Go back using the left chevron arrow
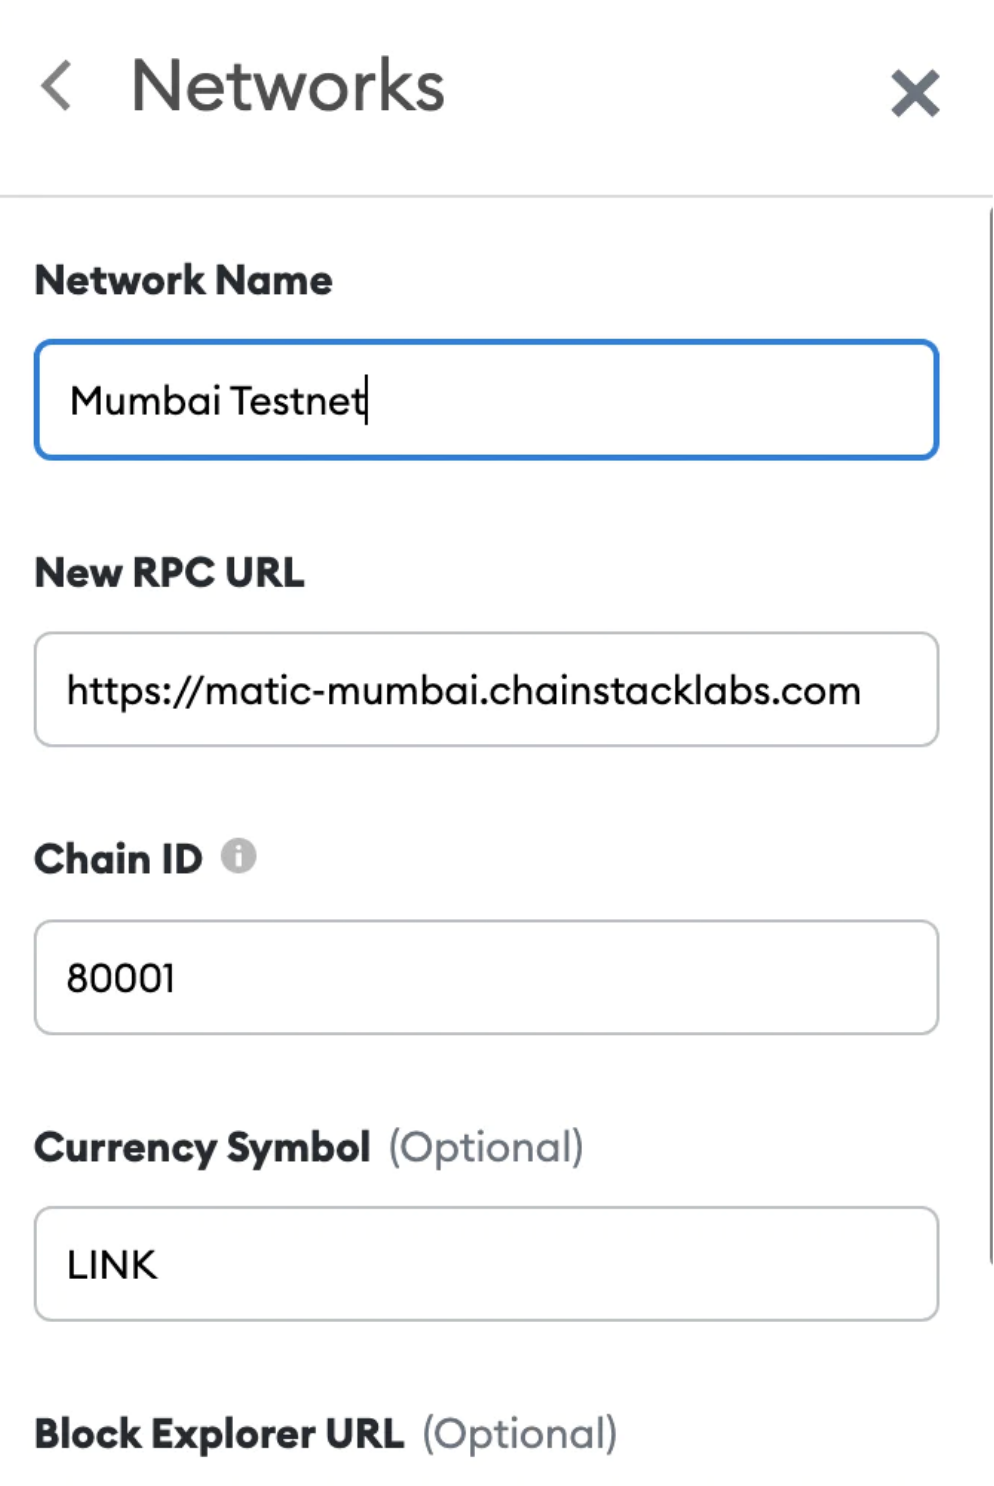994x1486 pixels. (x=57, y=86)
